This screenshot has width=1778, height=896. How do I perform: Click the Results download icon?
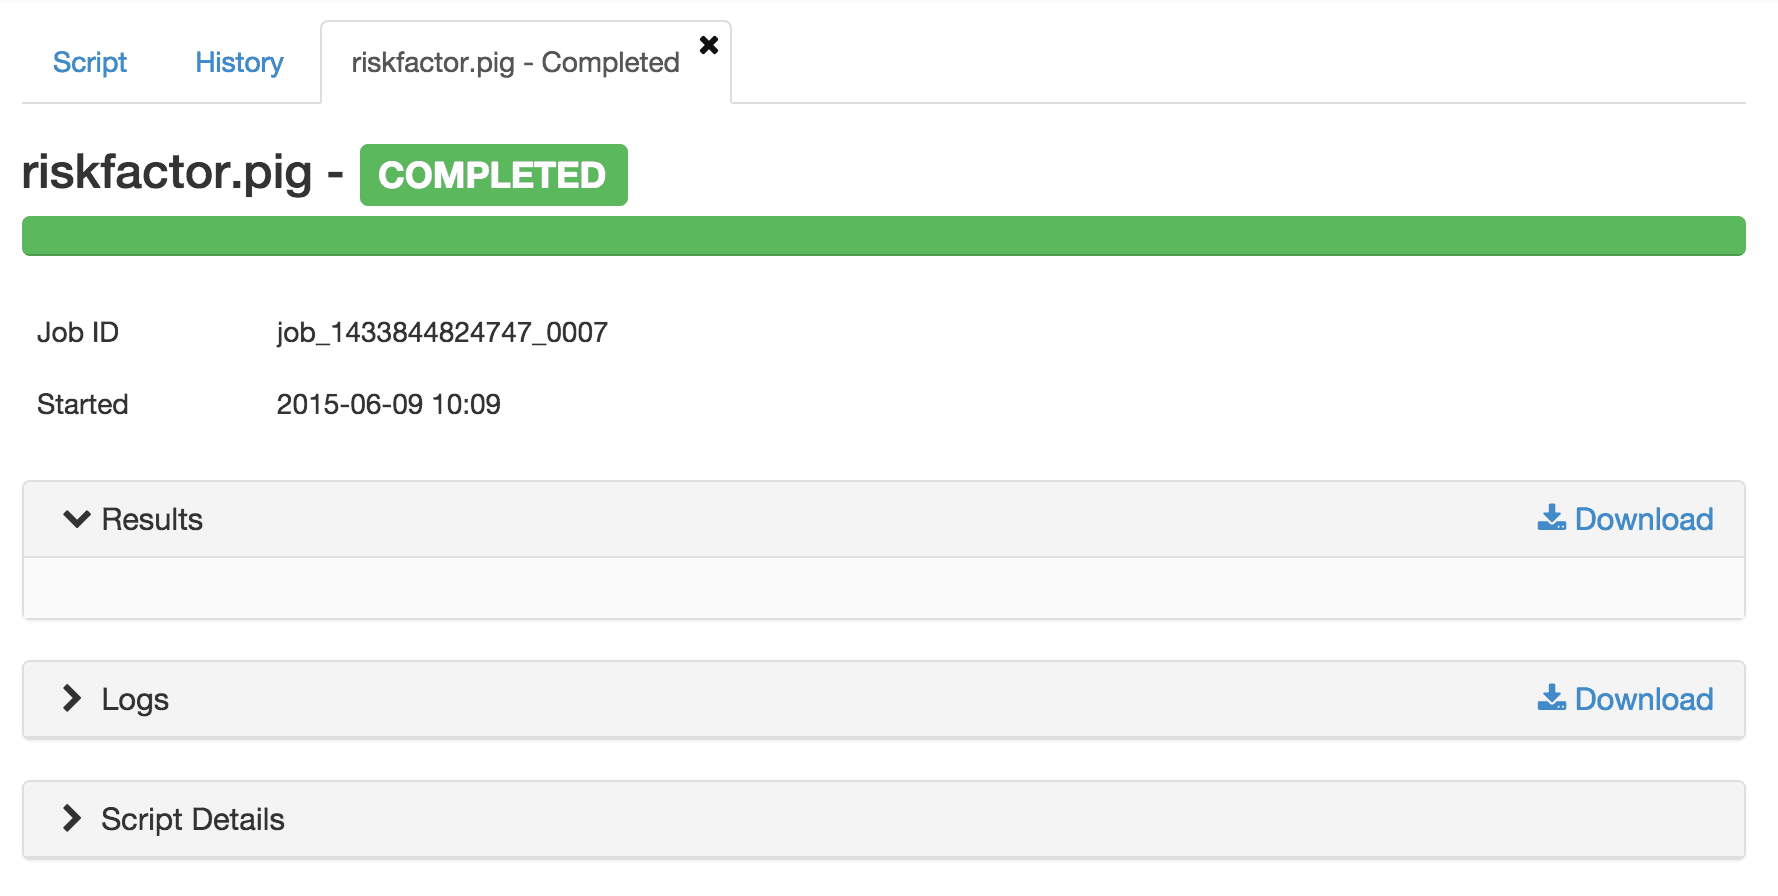pyautogui.click(x=1551, y=518)
